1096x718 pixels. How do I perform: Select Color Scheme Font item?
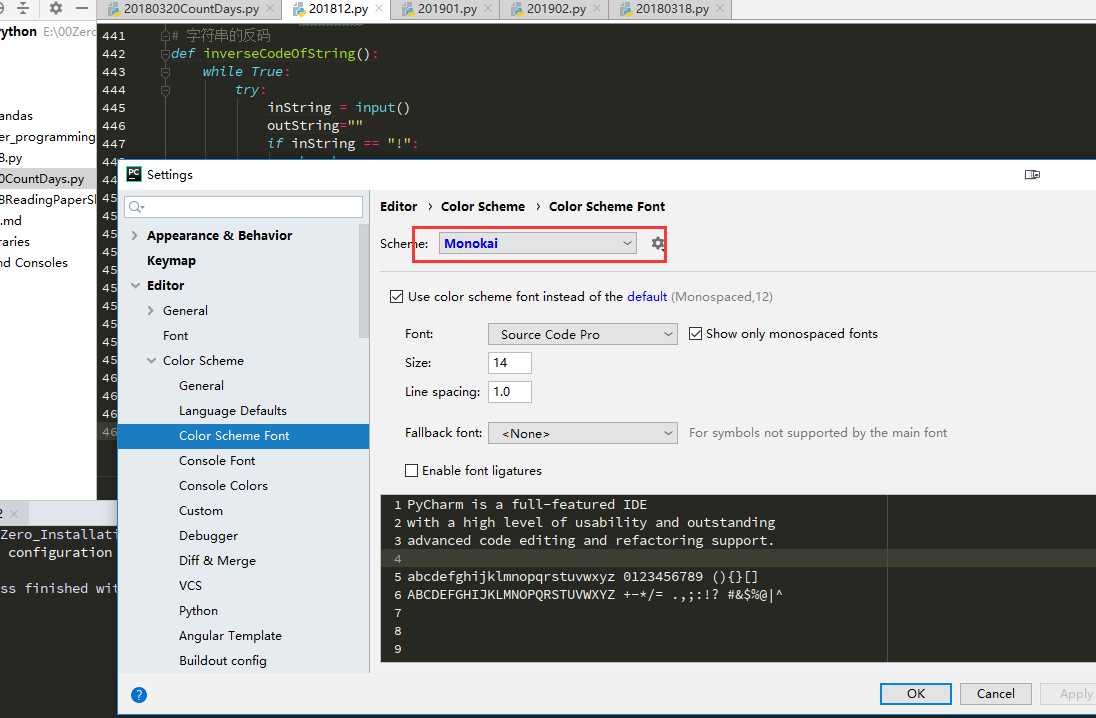(243, 436)
